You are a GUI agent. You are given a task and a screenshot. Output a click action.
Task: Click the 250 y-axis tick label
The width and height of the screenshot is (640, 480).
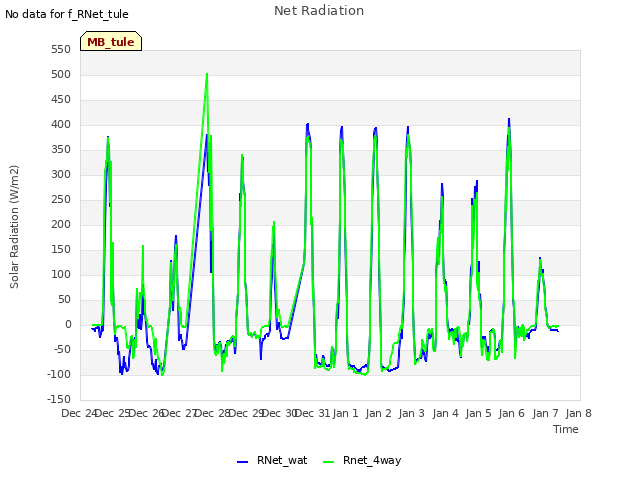[61, 199]
